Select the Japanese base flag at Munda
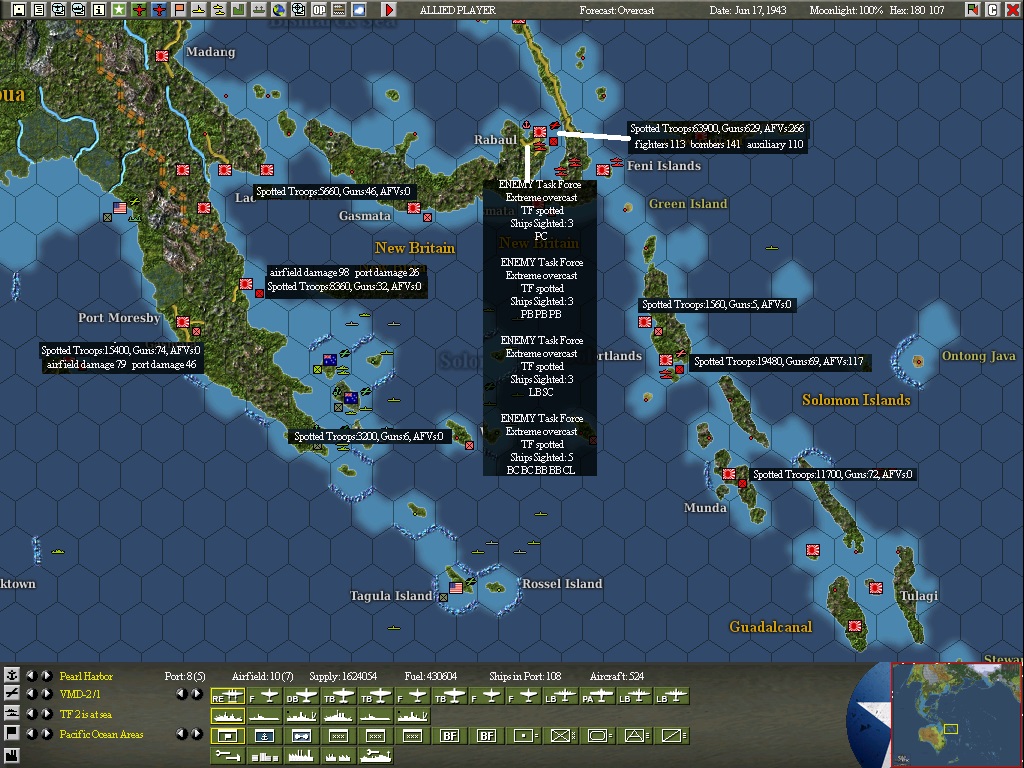Screen dimensions: 1024x768 (729, 474)
